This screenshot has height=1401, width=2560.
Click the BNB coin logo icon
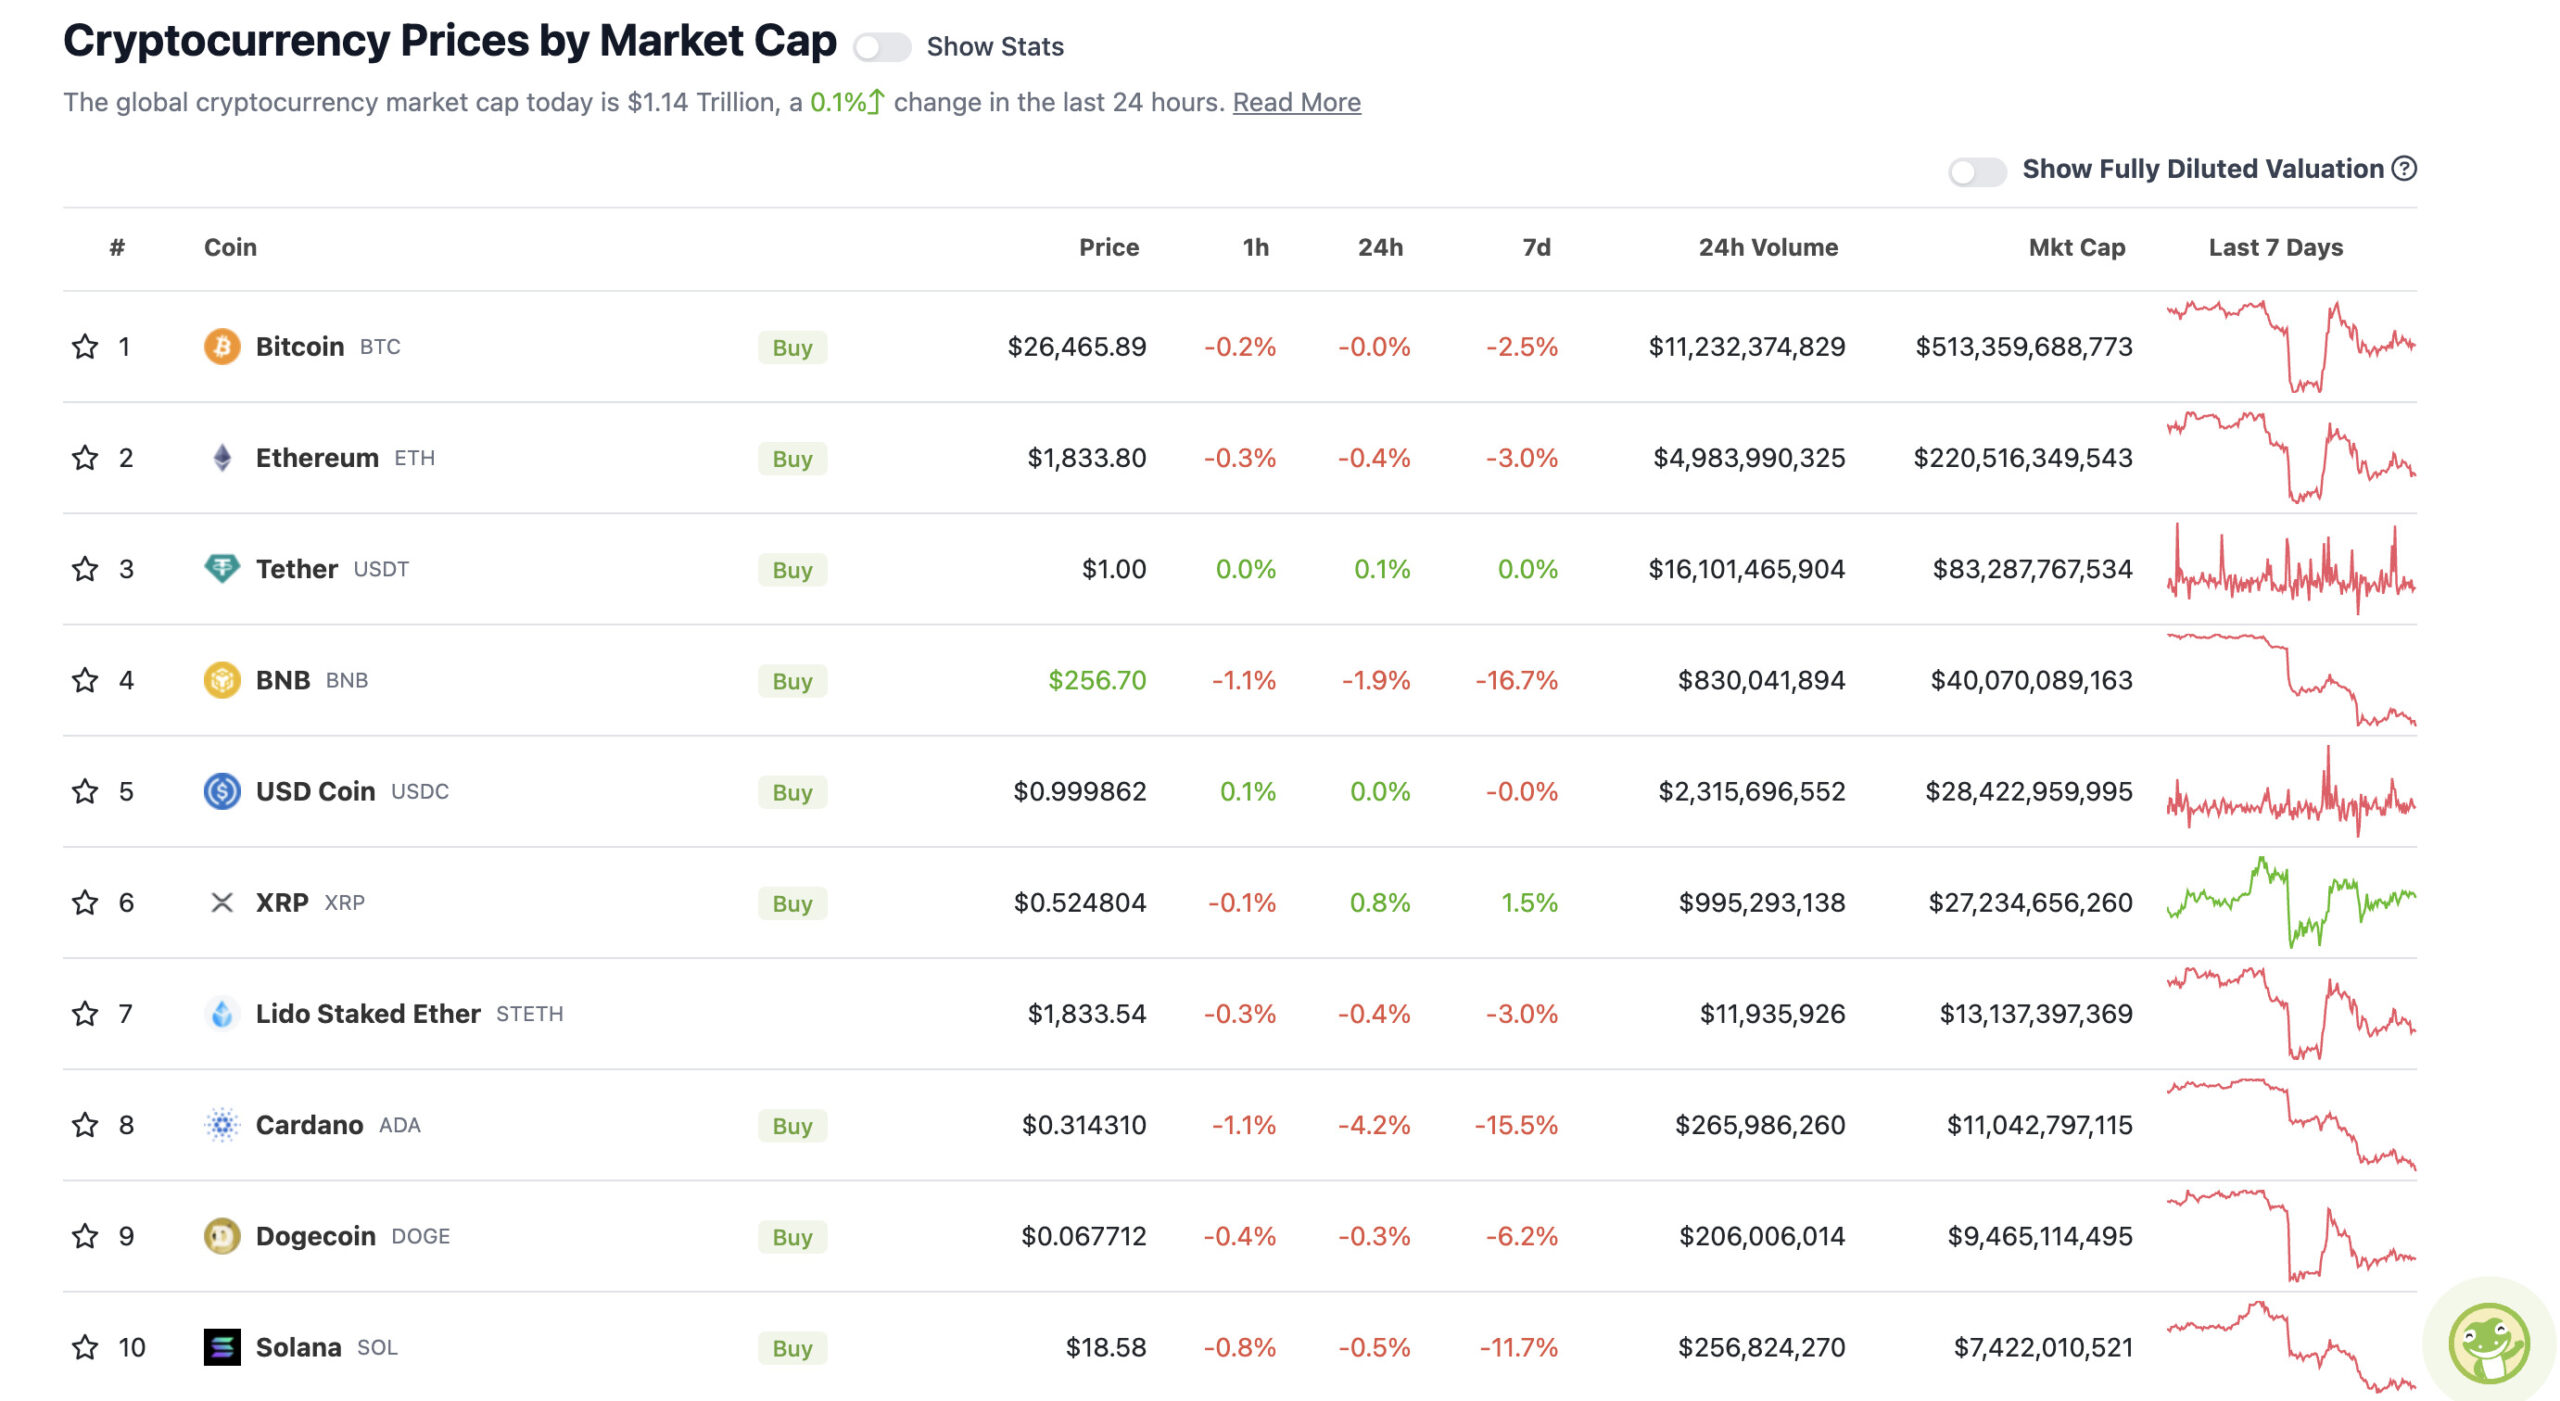coord(222,680)
